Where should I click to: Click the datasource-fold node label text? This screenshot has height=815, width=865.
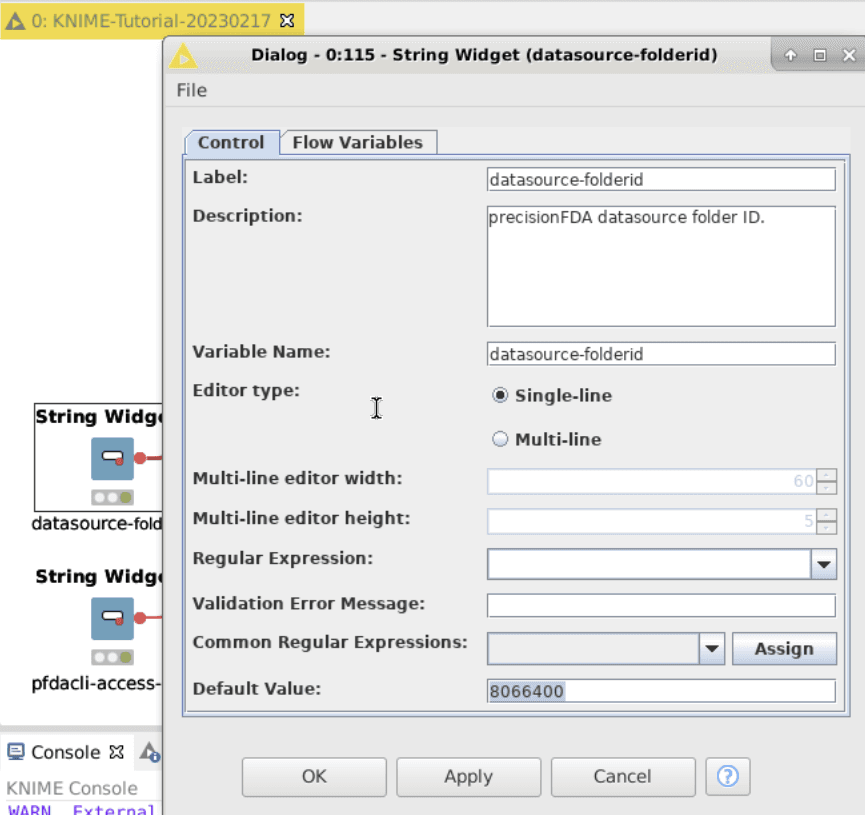click(97, 523)
